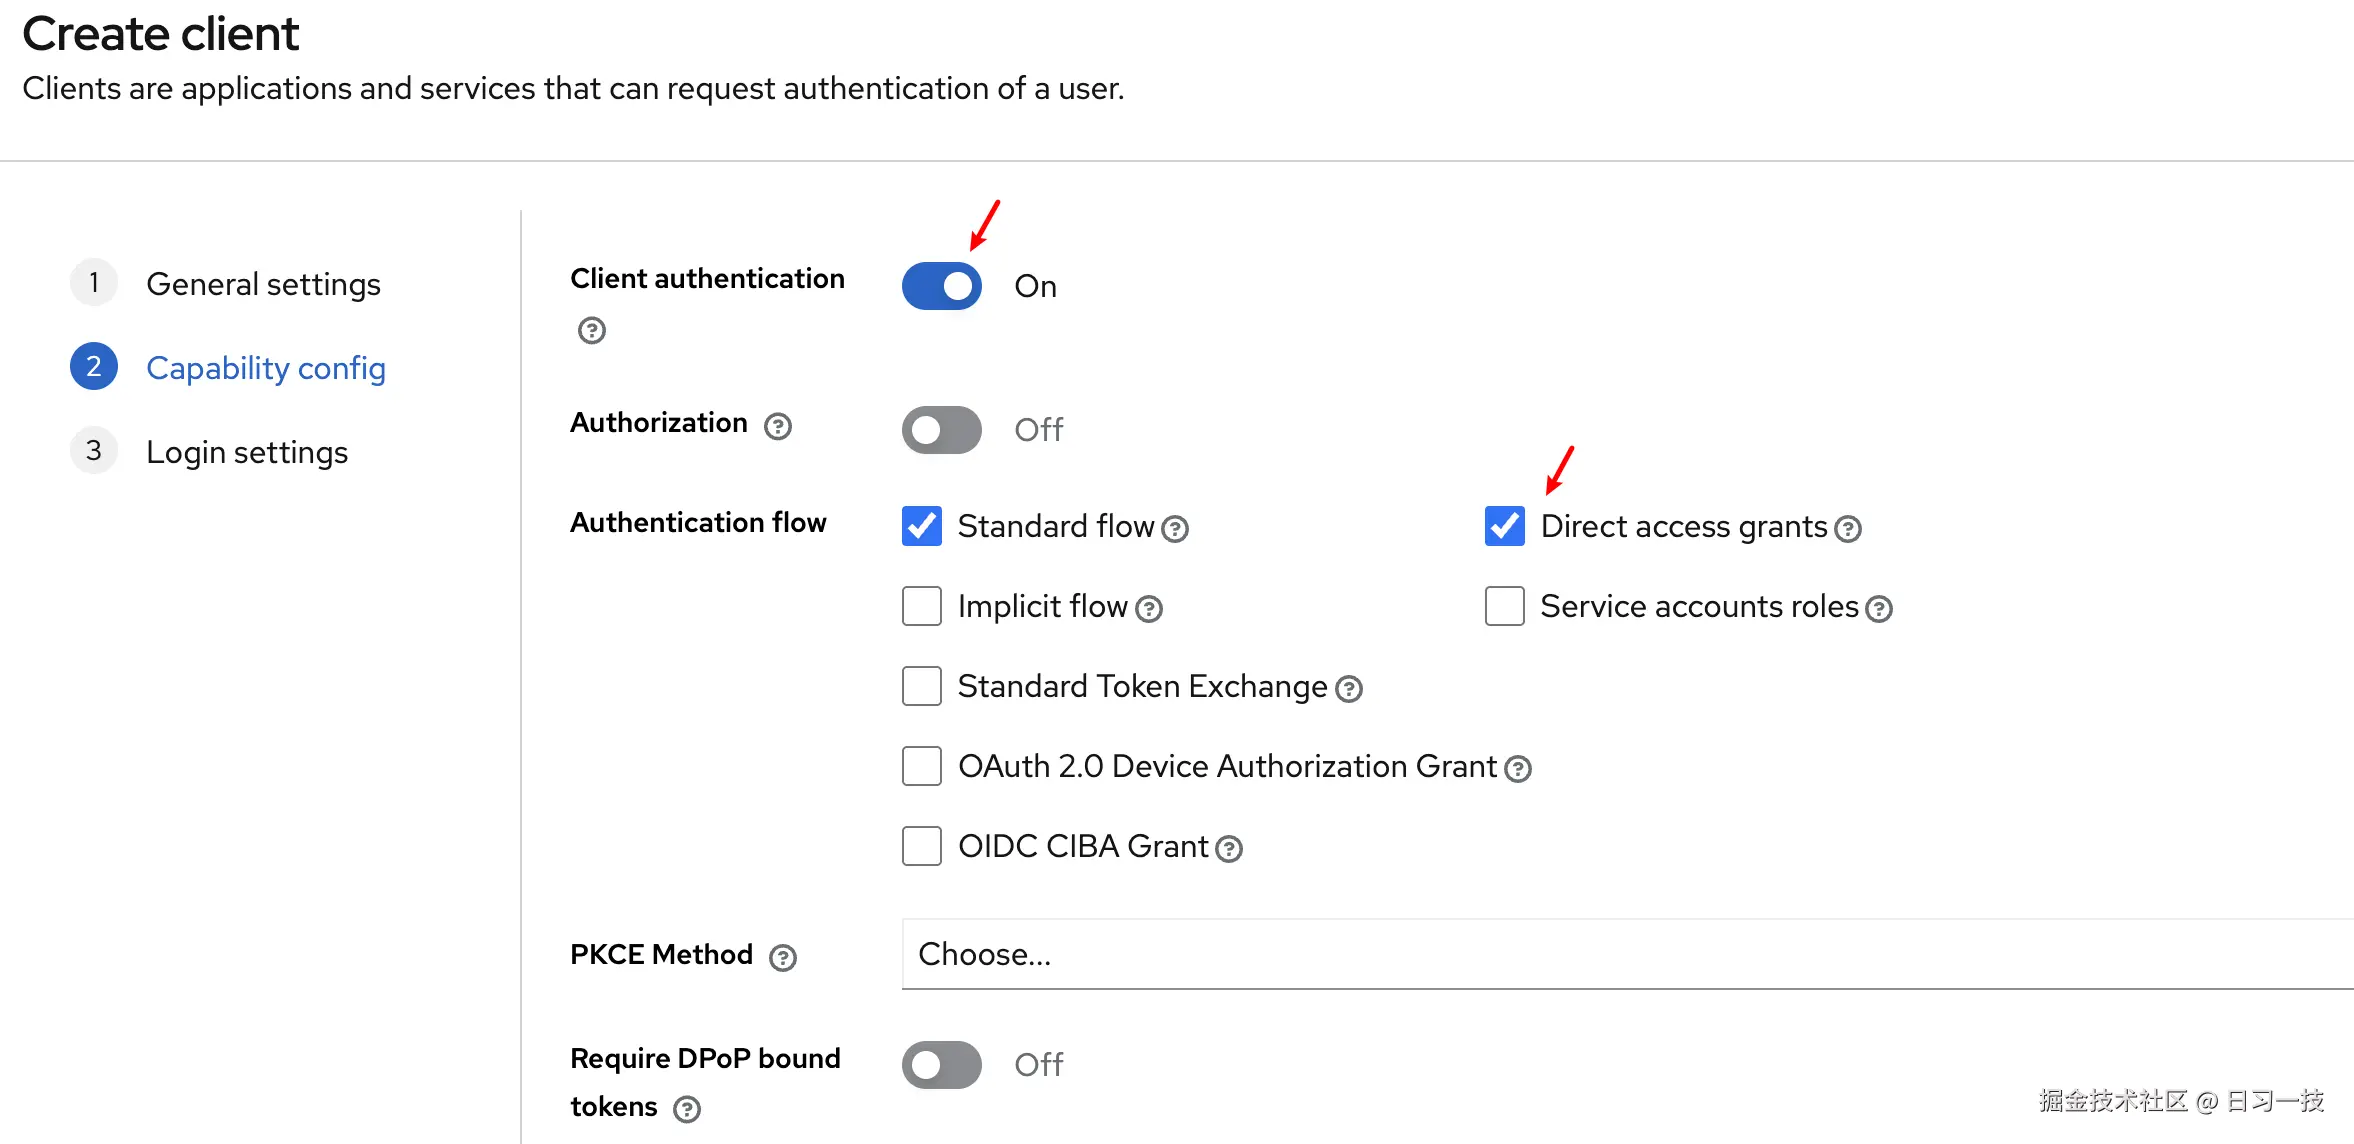
Task: Select the Capability config step
Action: coord(265,367)
